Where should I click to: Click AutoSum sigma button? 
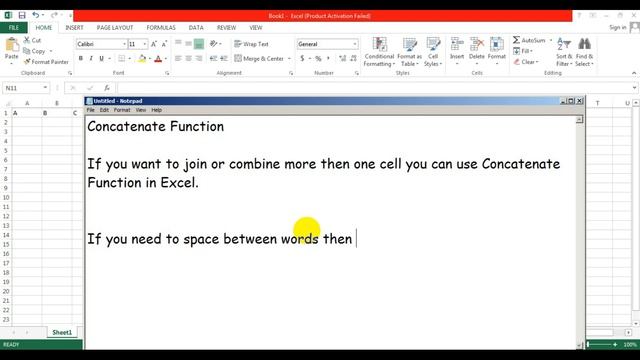click(529, 40)
